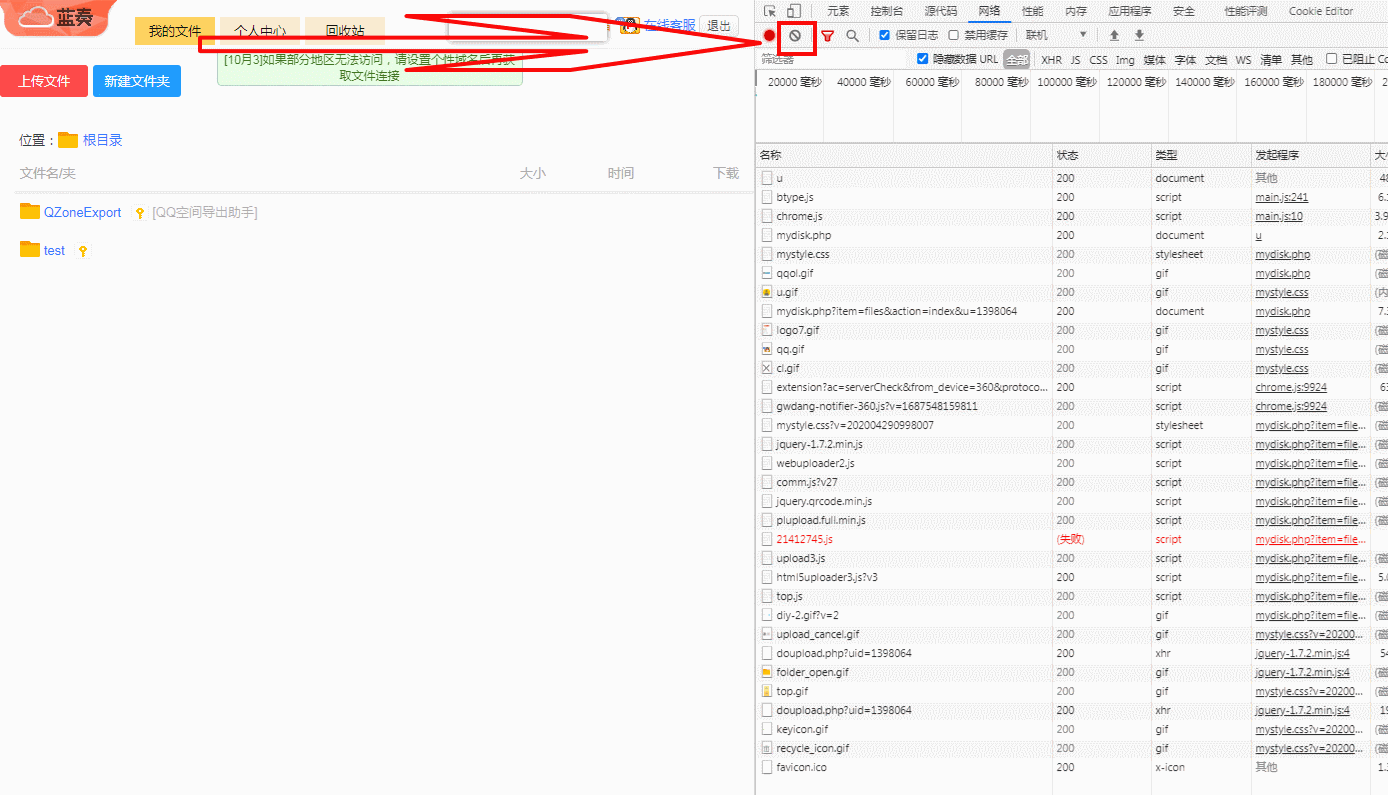This screenshot has height=795, width=1388.
Task: Activate the inspect element picker icon
Action: click(x=769, y=11)
